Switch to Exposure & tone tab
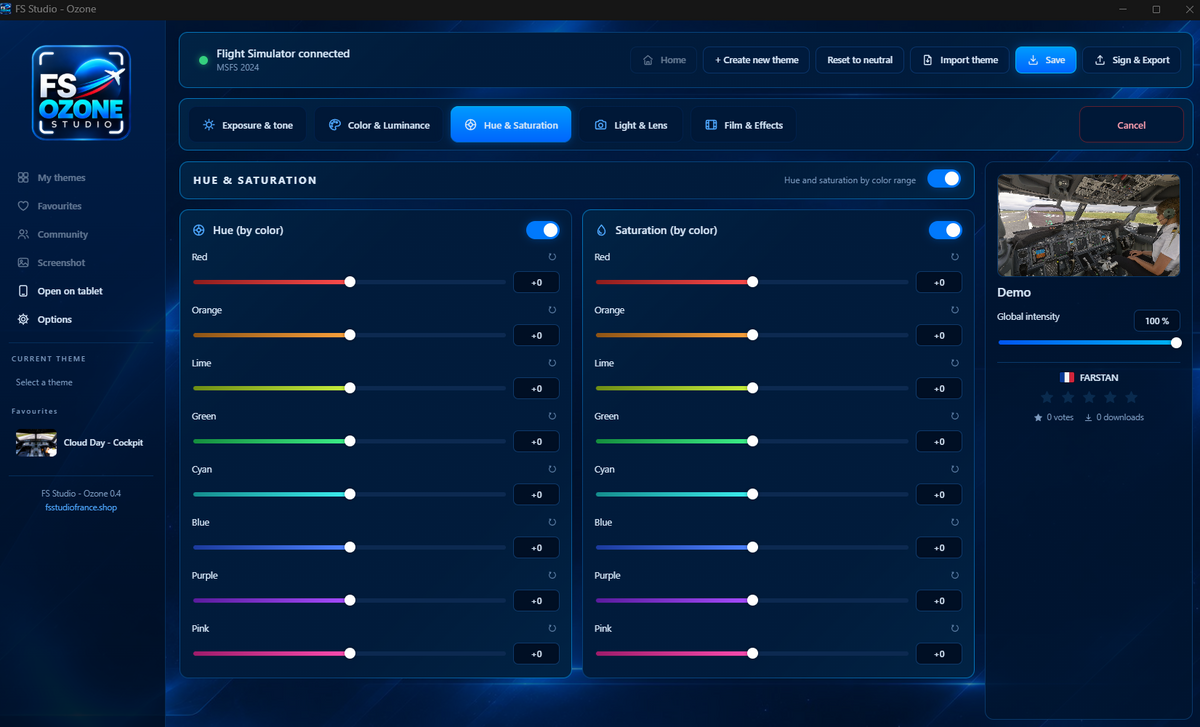The image size is (1200, 727). click(249, 125)
